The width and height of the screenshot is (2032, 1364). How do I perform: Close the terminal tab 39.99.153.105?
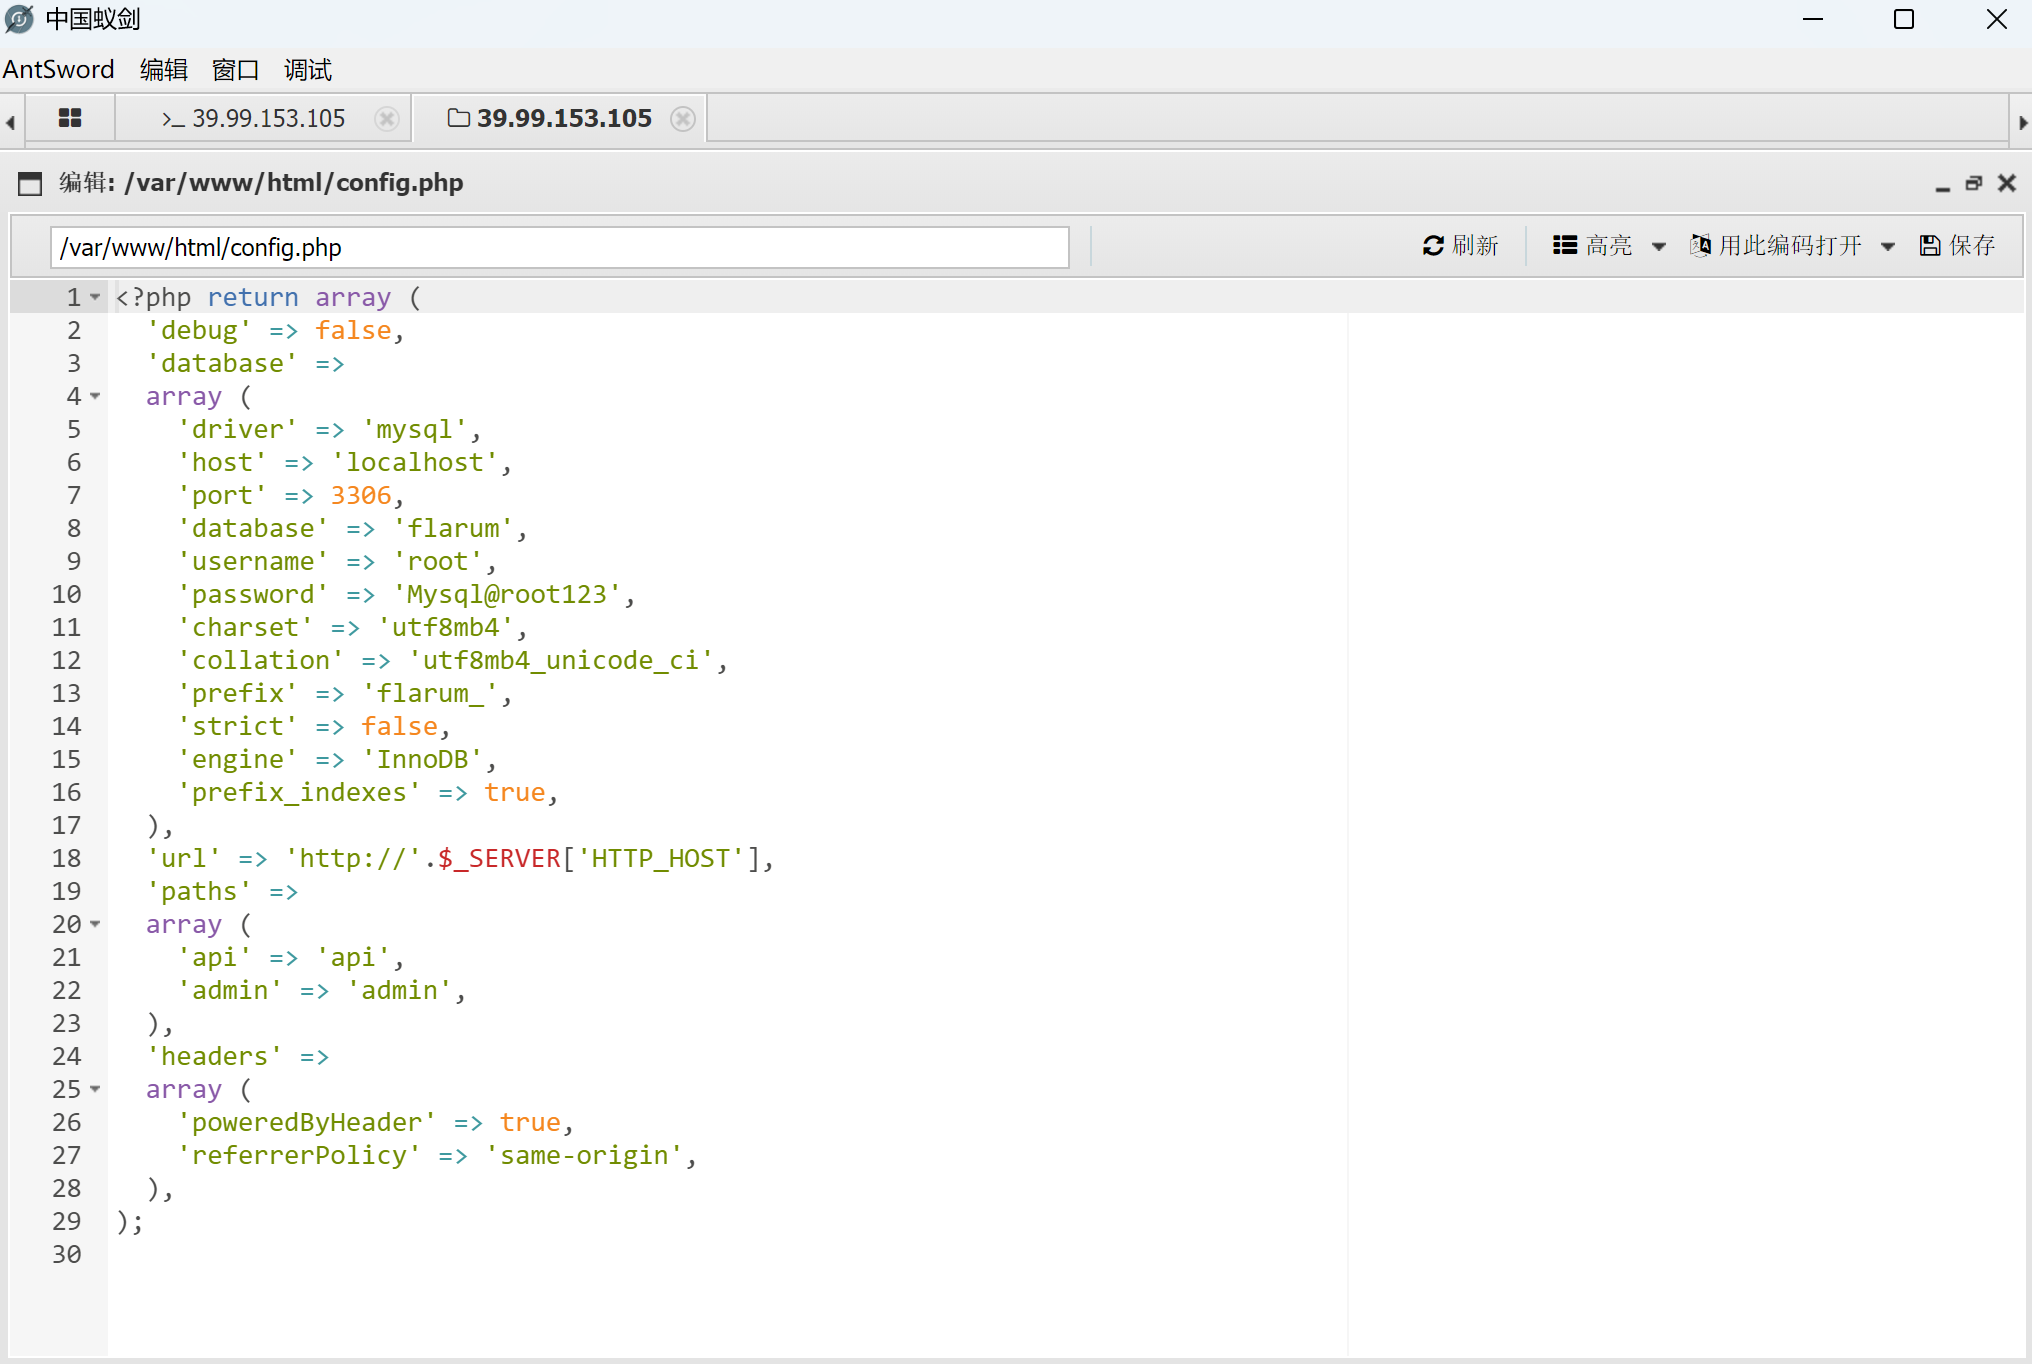tap(386, 119)
